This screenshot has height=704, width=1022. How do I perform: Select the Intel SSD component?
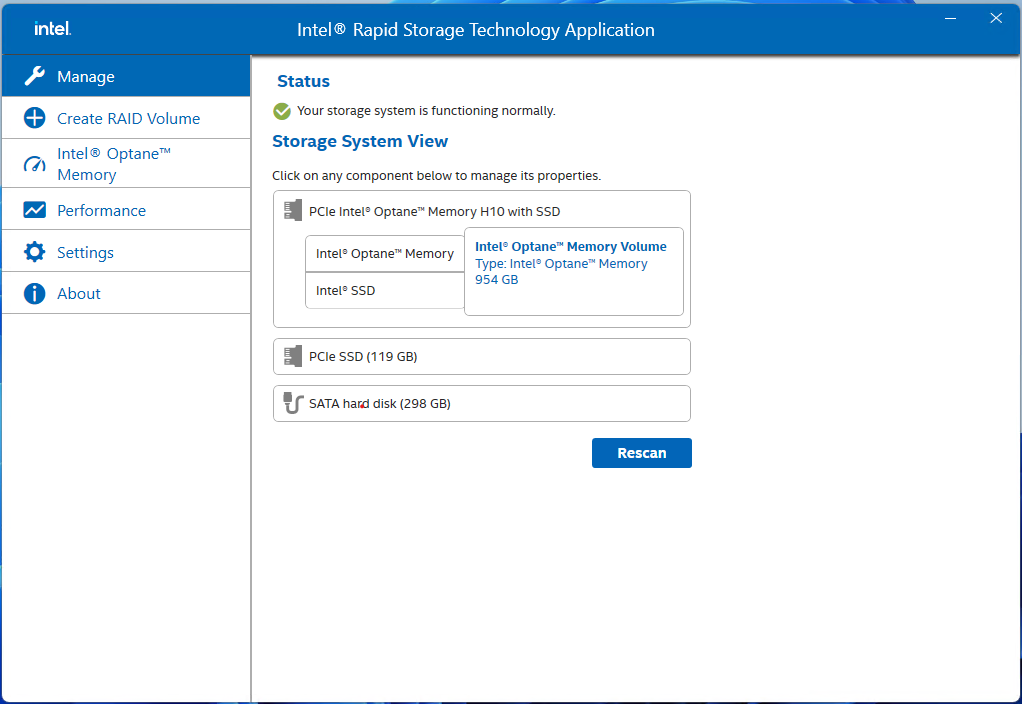click(x=384, y=291)
